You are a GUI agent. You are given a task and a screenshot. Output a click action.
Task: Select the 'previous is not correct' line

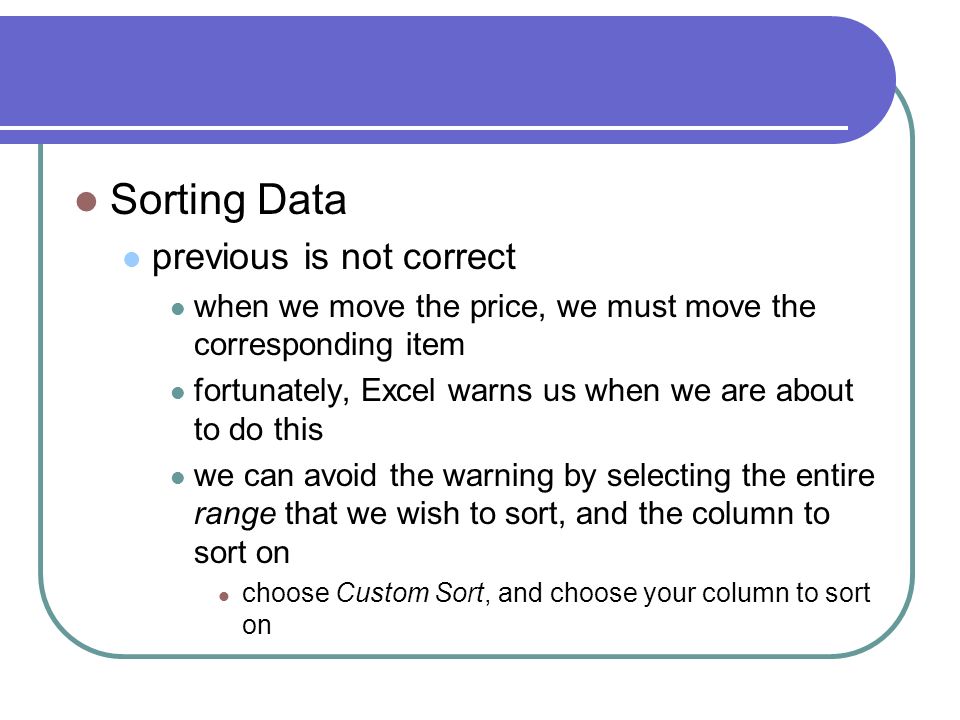[x=334, y=257]
